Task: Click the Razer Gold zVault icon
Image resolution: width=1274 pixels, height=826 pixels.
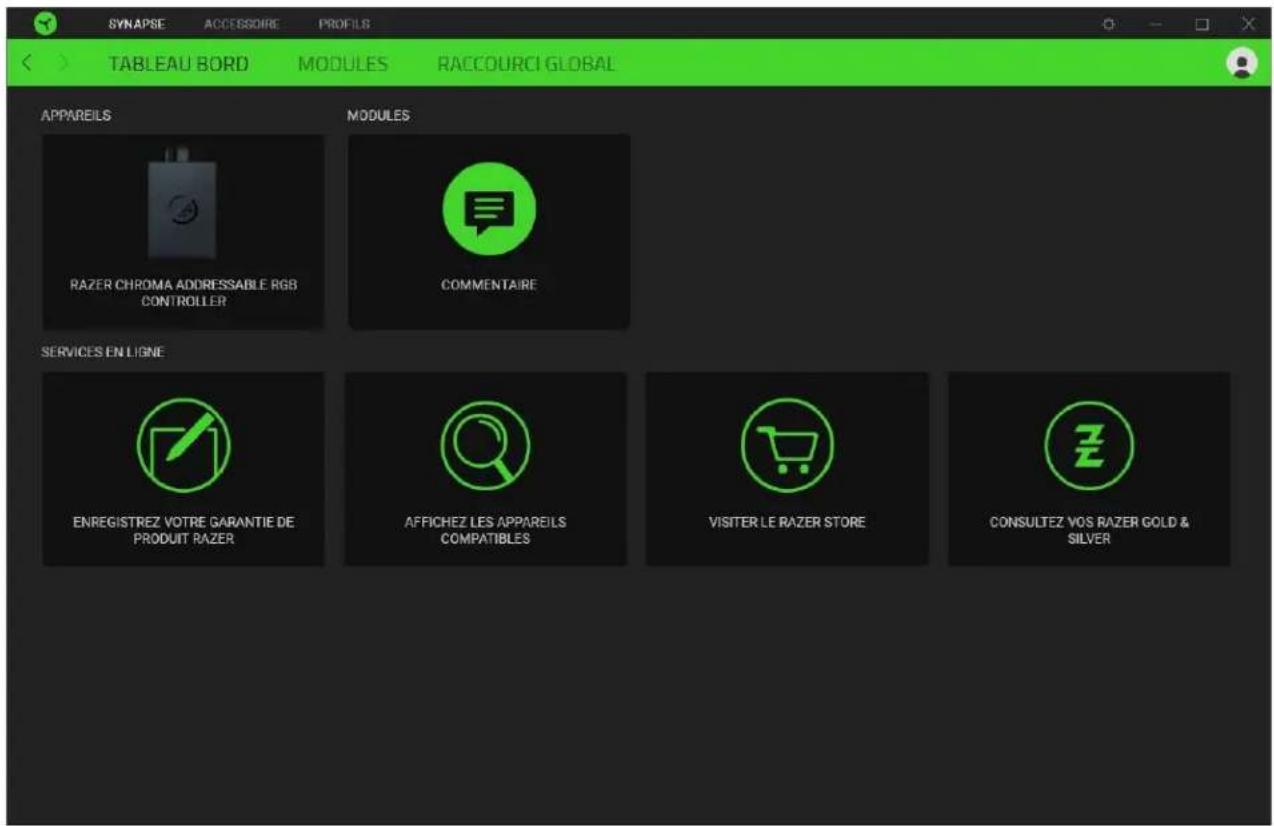Action: point(1089,444)
